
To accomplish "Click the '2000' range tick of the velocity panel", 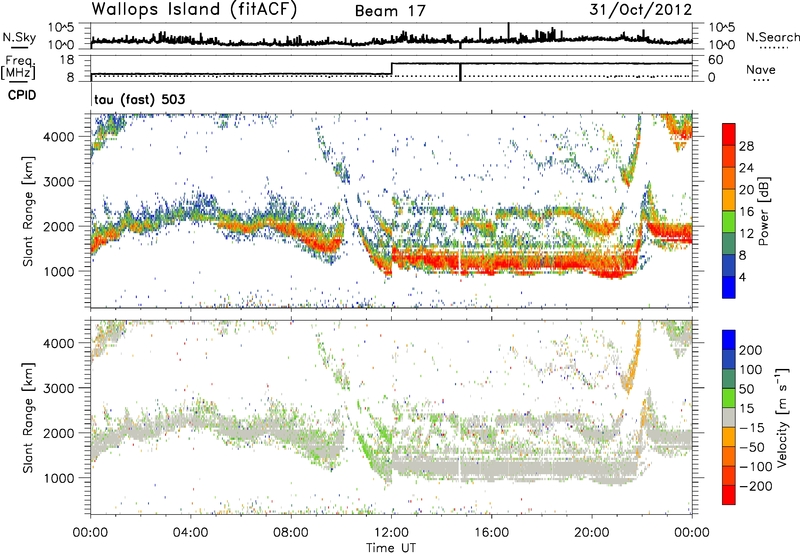I will 59,433.
